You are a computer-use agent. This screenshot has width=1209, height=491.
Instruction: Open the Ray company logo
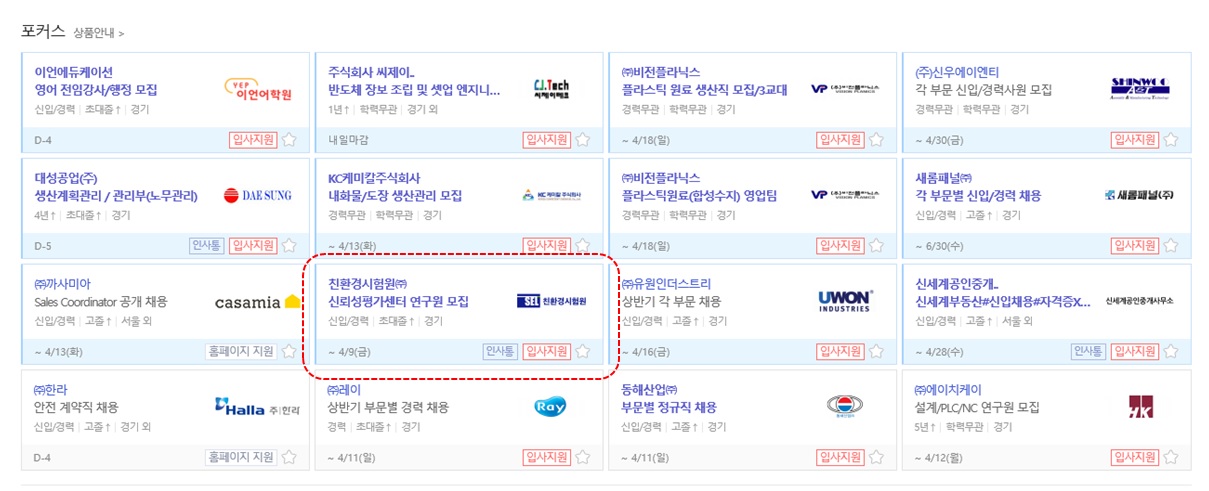point(551,407)
